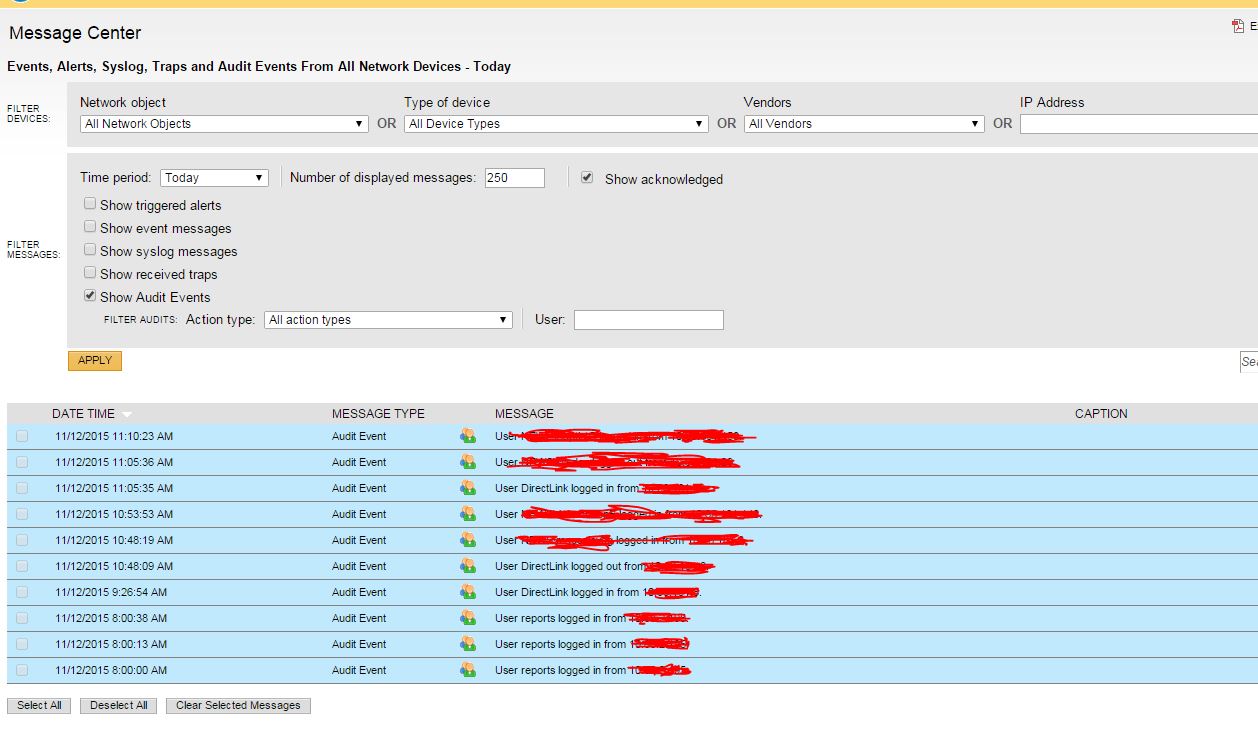Click audit event icon for 8:00:13 AM row
This screenshot has height=731, width=1258.
pyautogui.click(x=467, y=644)
